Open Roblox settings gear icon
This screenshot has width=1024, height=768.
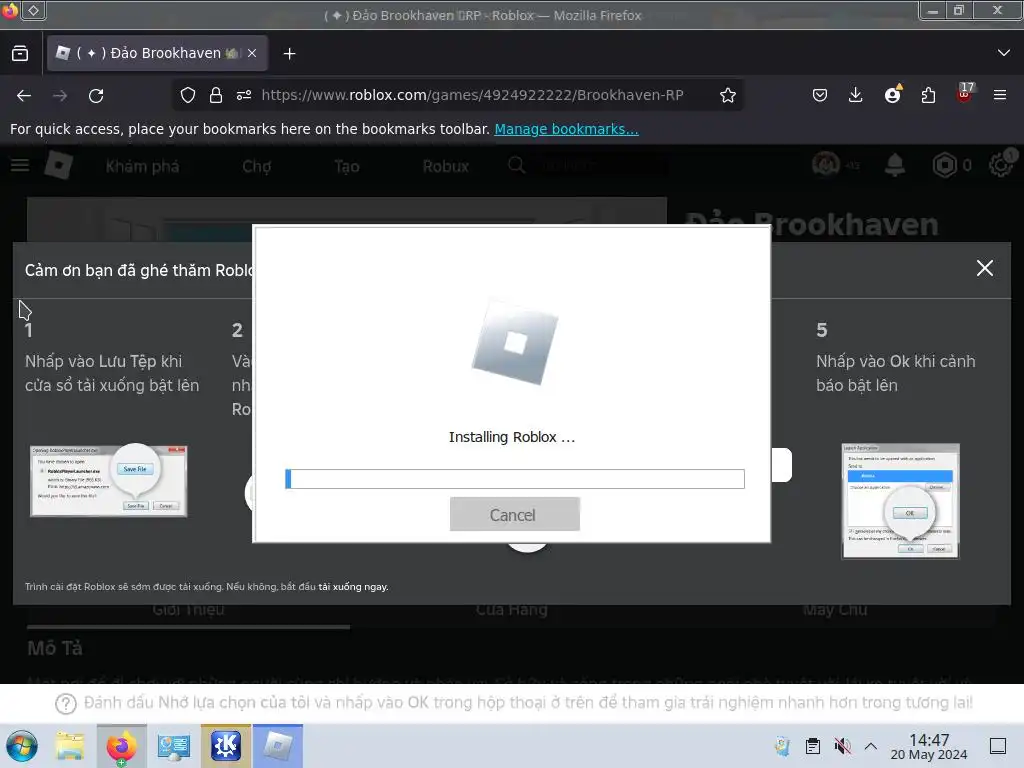(x=1000, y=165)
